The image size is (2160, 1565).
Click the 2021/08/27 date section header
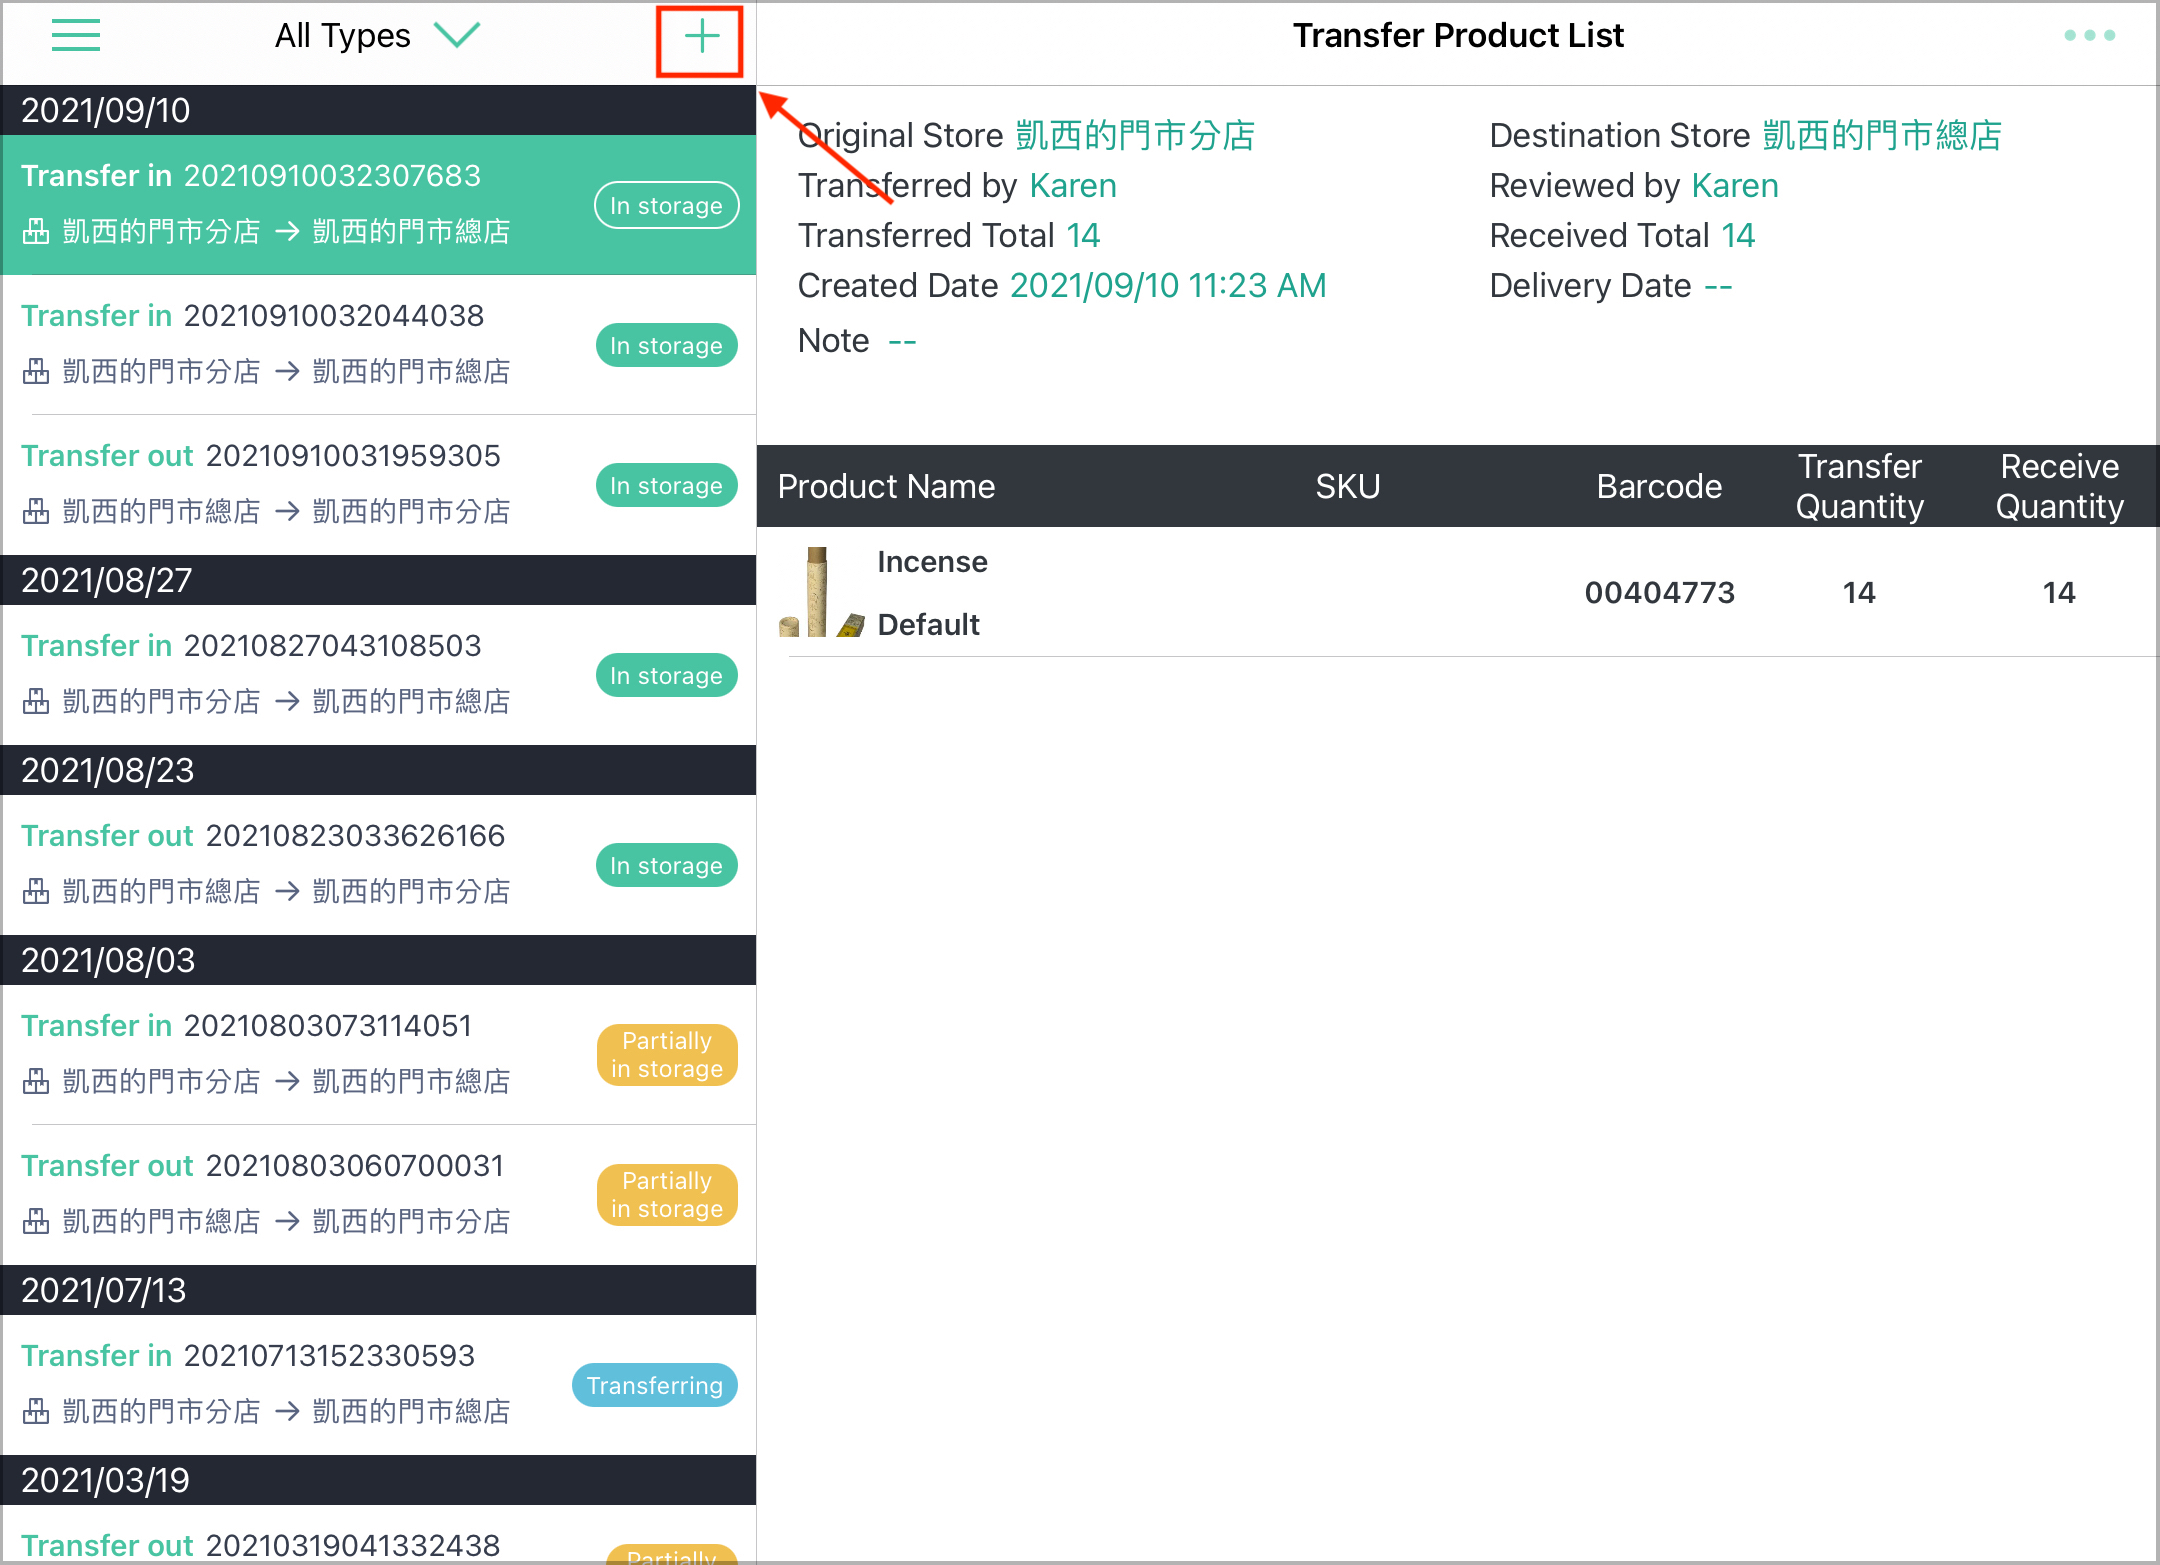click(x=378, y=580)
